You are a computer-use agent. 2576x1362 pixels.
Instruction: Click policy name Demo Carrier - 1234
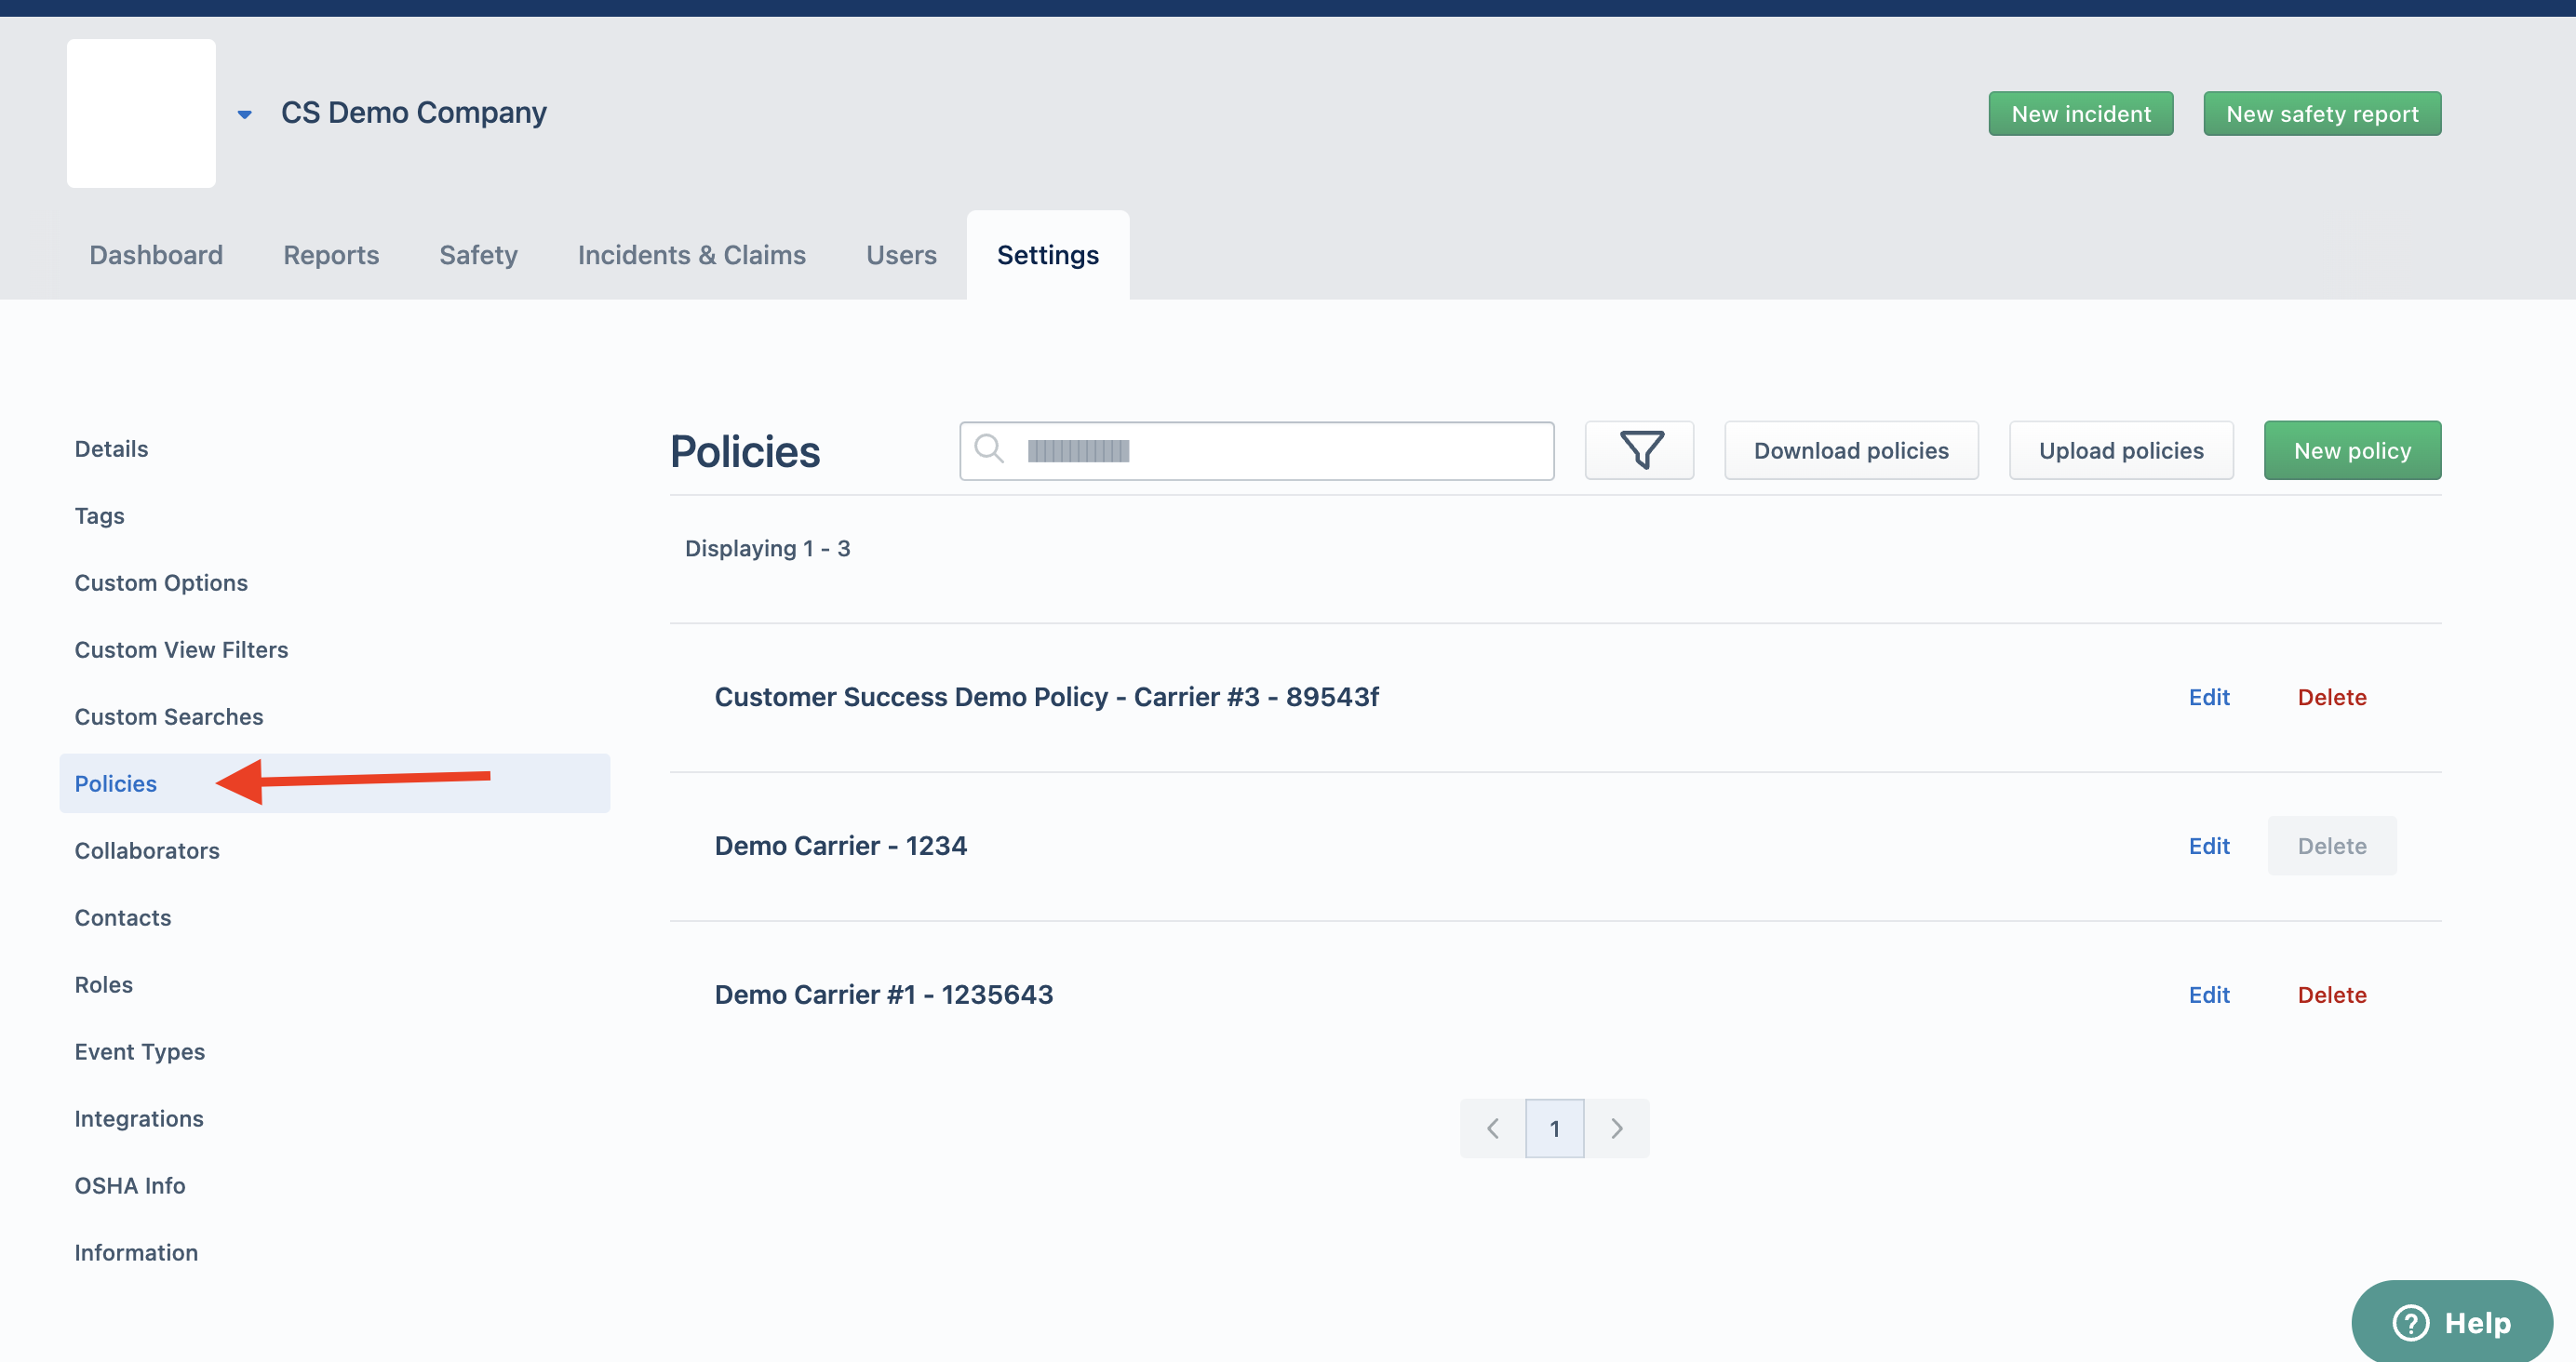840,846
